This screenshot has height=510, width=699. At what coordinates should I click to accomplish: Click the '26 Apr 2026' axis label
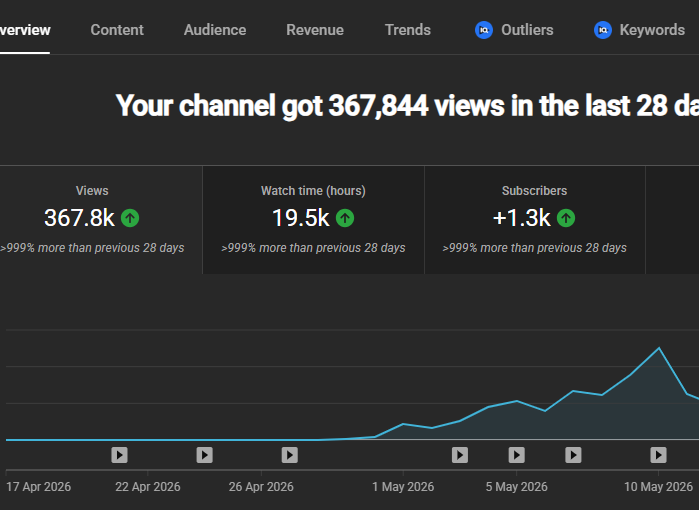tap(261, 486)
